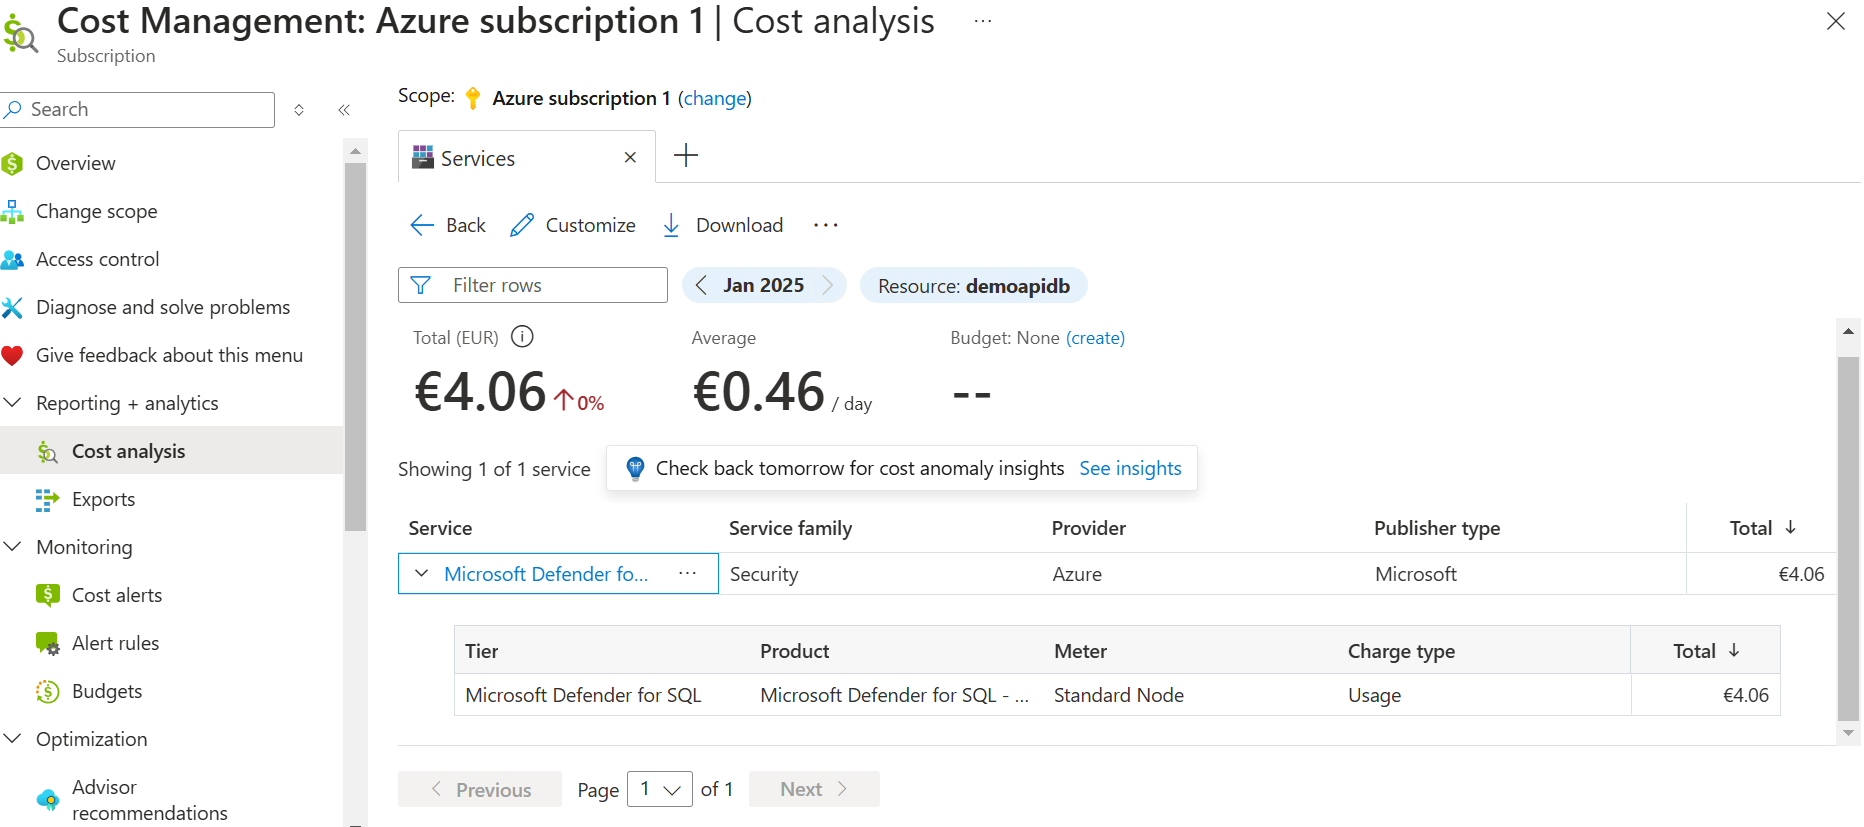1864x827 pixels.
Task: Collapse the Microsoft Defender service row
Action: (x=422, y=573)
